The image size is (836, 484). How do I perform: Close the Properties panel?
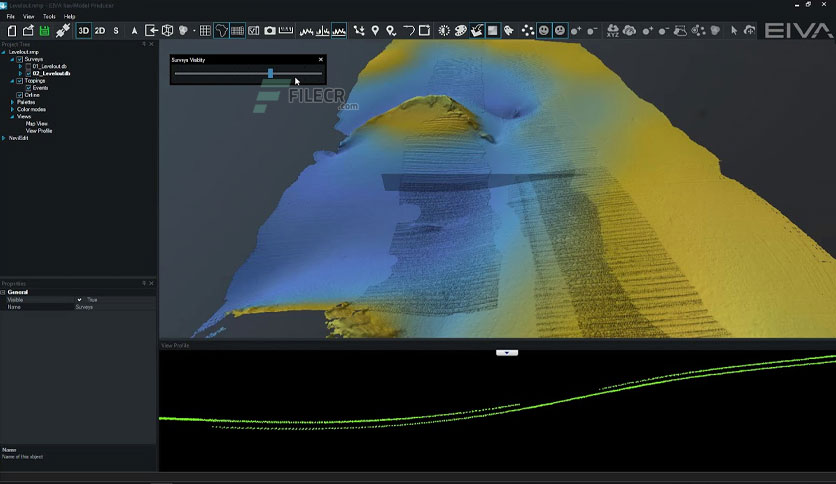[x=151, y=284]
